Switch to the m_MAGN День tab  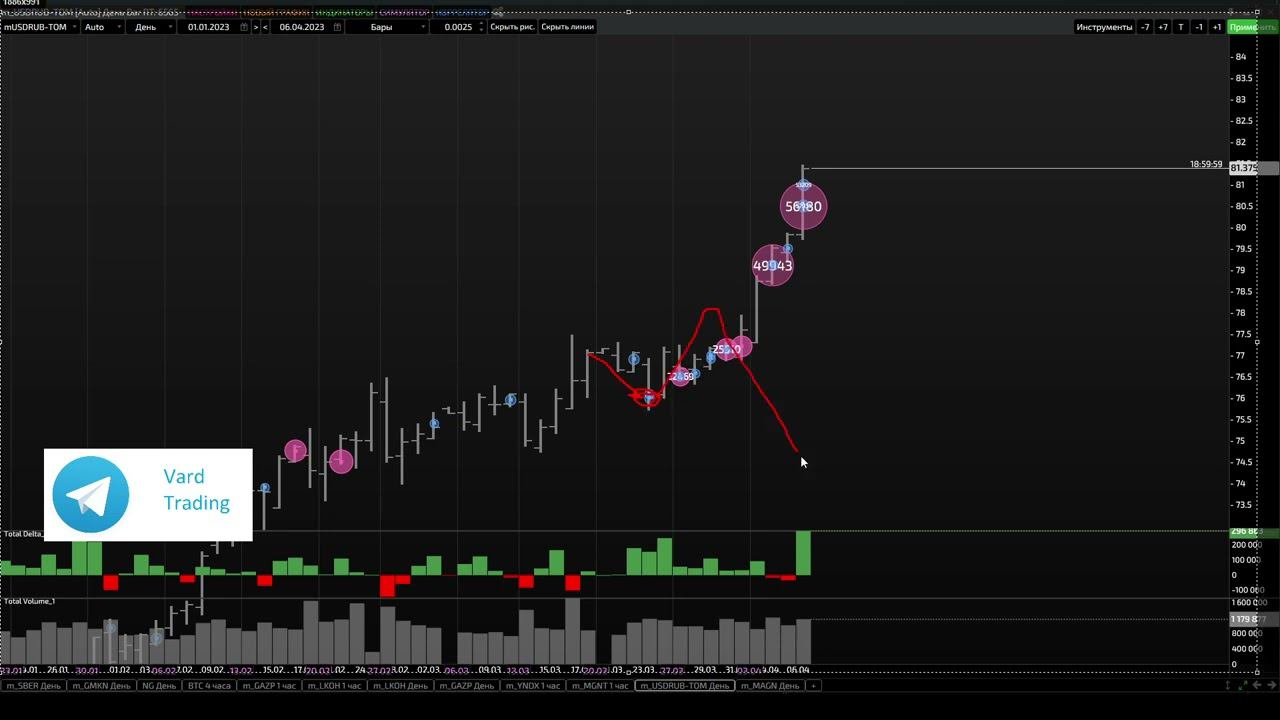pos(770,686)
